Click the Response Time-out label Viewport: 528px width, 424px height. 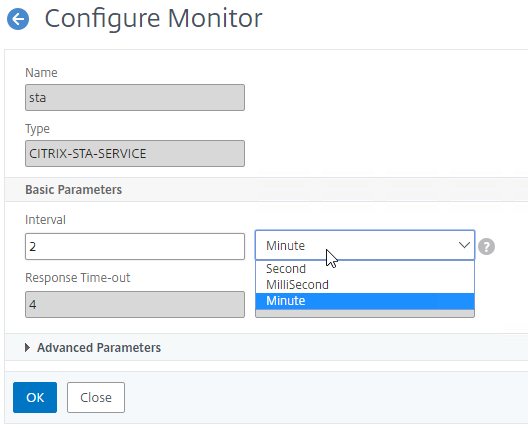pyautogui.click(x=77, y=278)
